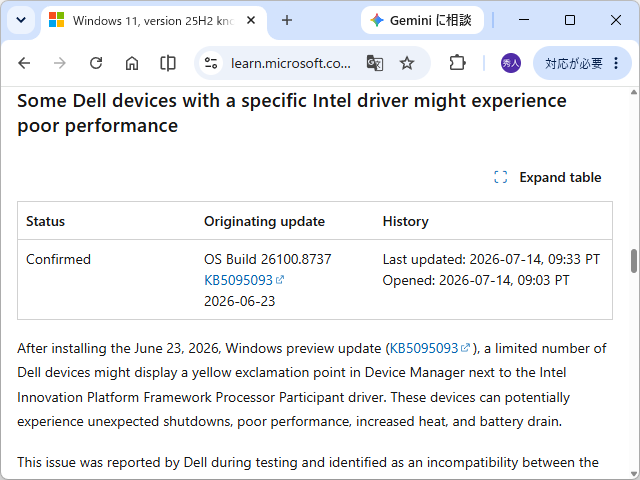Click the Originating update column header
This screenshot has width=640, height=480.
(x=264, y=221)
